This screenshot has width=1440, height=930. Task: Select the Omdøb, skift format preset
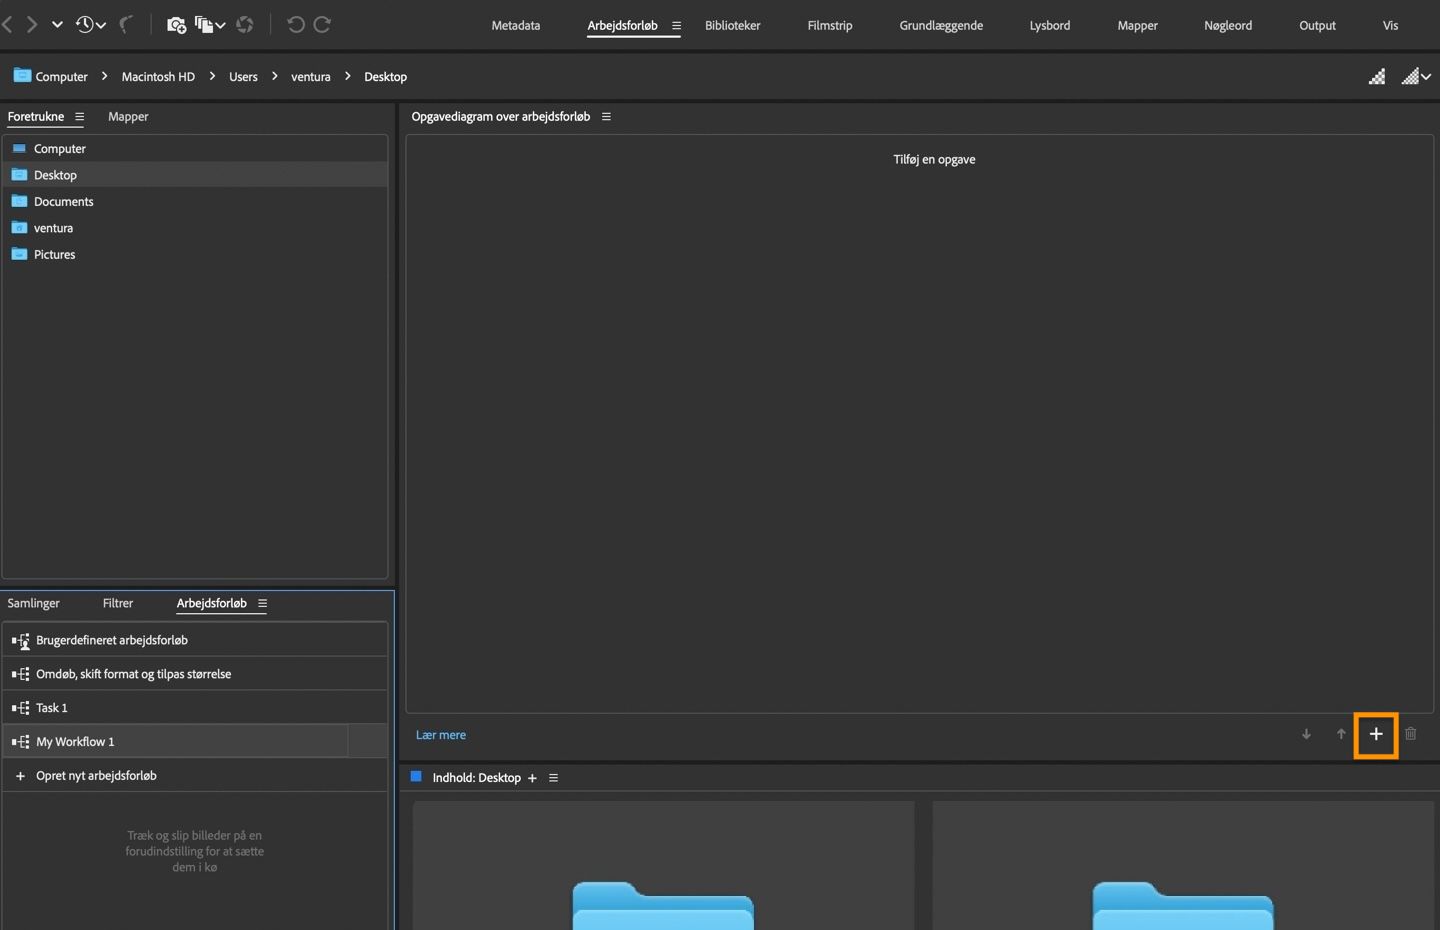[x=195, y=674]
